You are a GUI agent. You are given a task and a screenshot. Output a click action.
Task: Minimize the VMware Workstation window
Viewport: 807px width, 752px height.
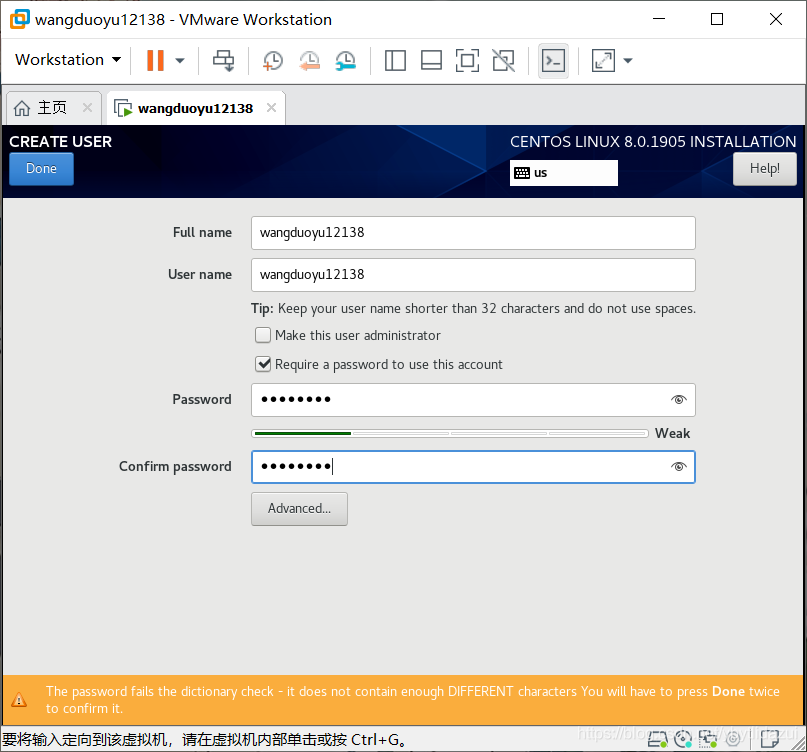pos(659,19)
